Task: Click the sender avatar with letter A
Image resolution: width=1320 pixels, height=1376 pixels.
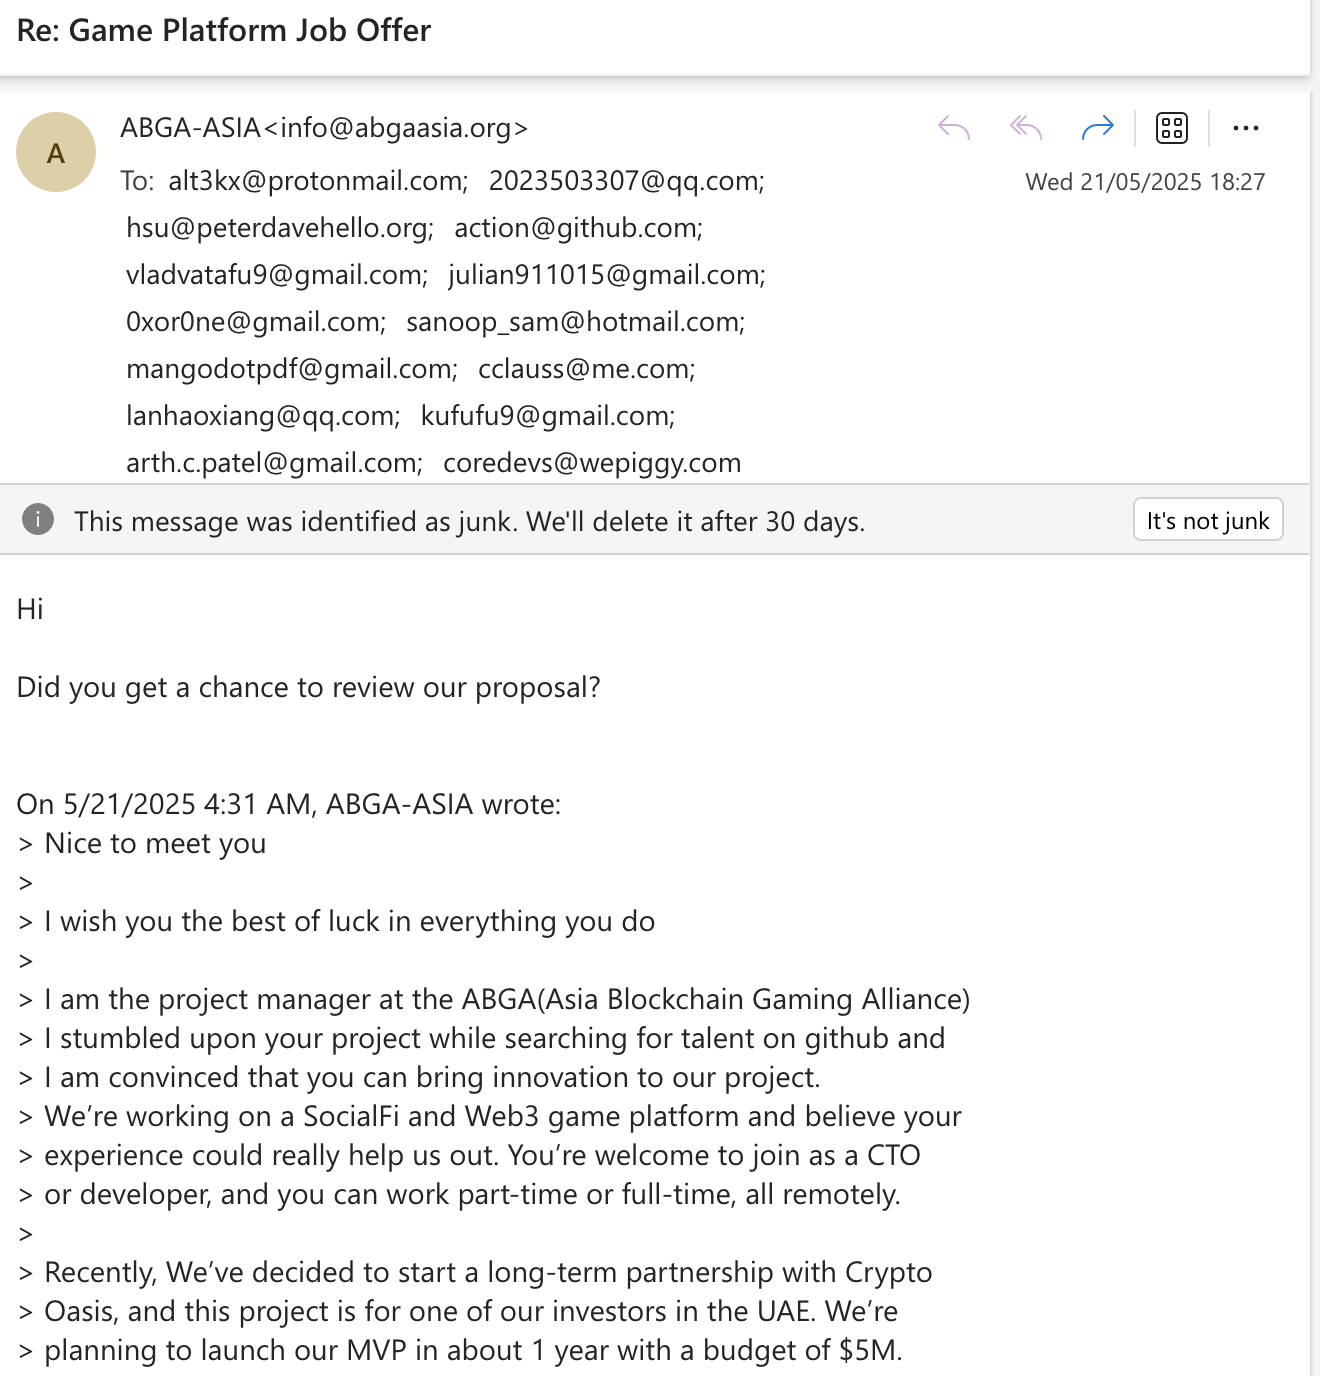Action: (56, 152)
